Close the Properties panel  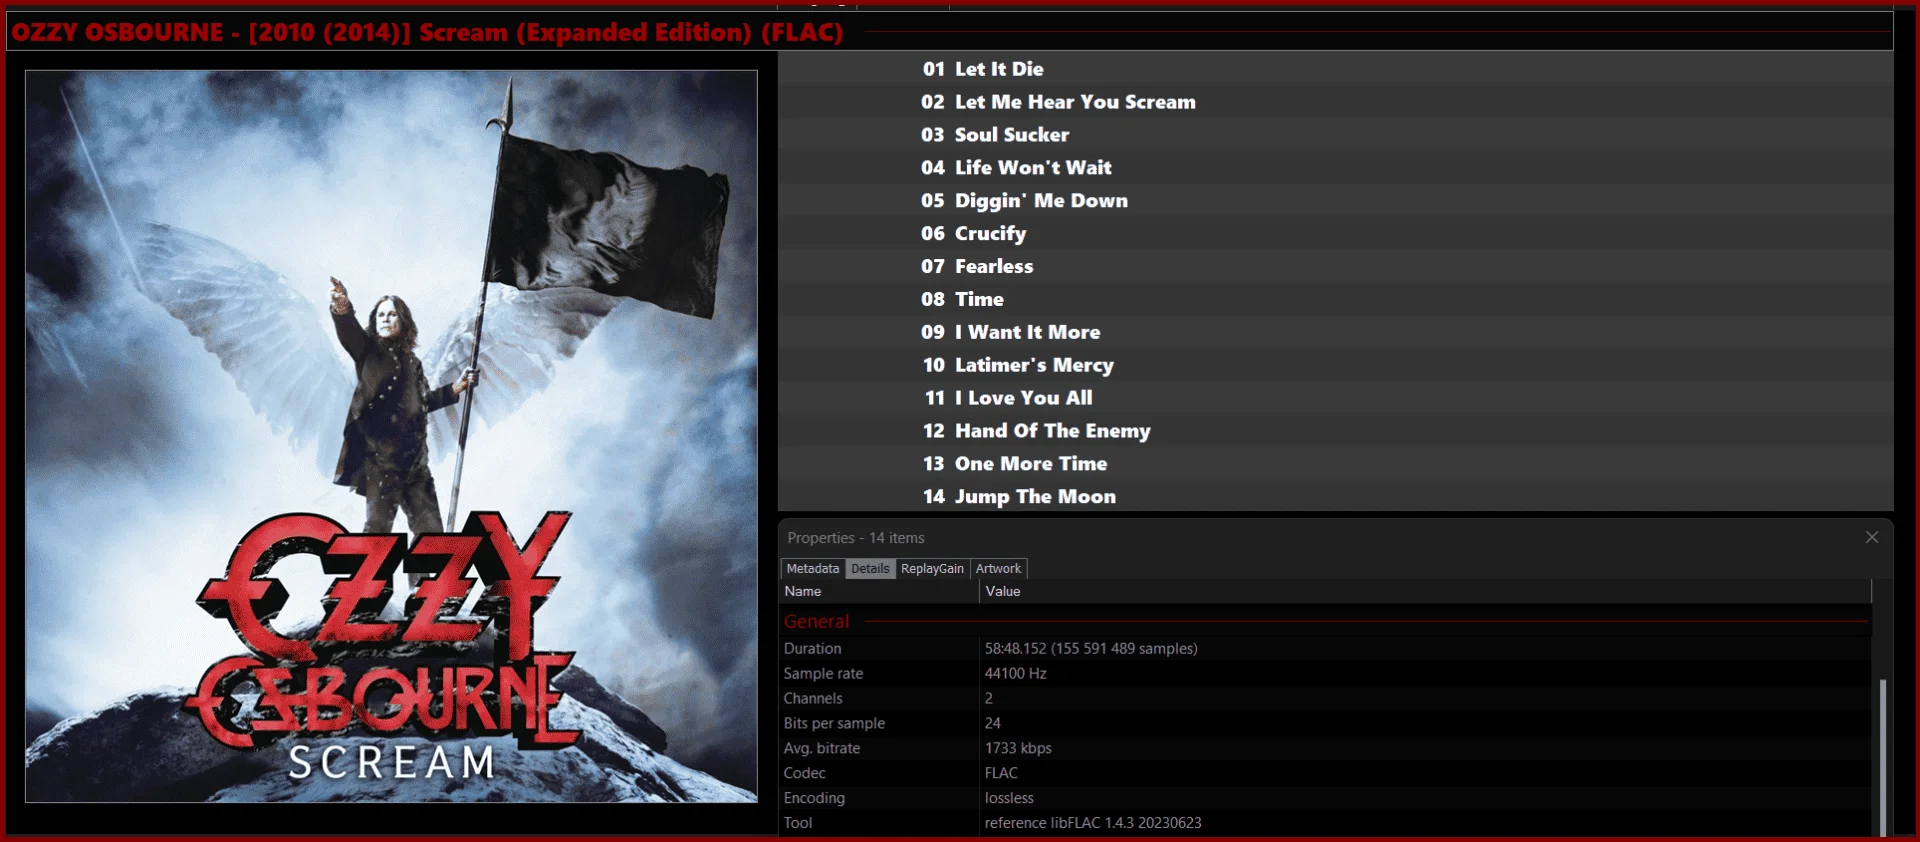(x=1872, y=538)
